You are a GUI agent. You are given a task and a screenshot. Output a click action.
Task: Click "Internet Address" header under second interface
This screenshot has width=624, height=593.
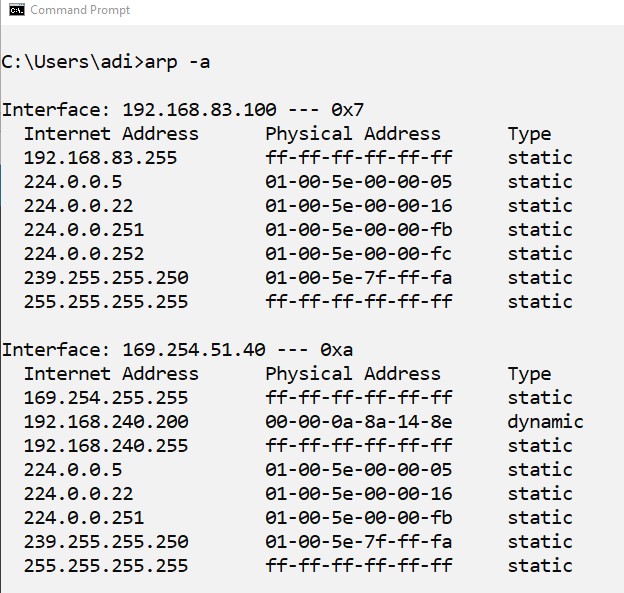[x=111, y=374]
